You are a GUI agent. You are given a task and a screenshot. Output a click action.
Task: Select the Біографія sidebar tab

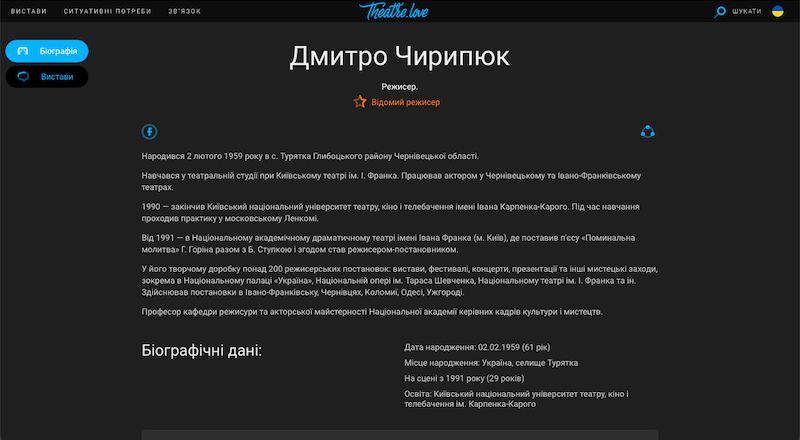[x=47, y=51]
